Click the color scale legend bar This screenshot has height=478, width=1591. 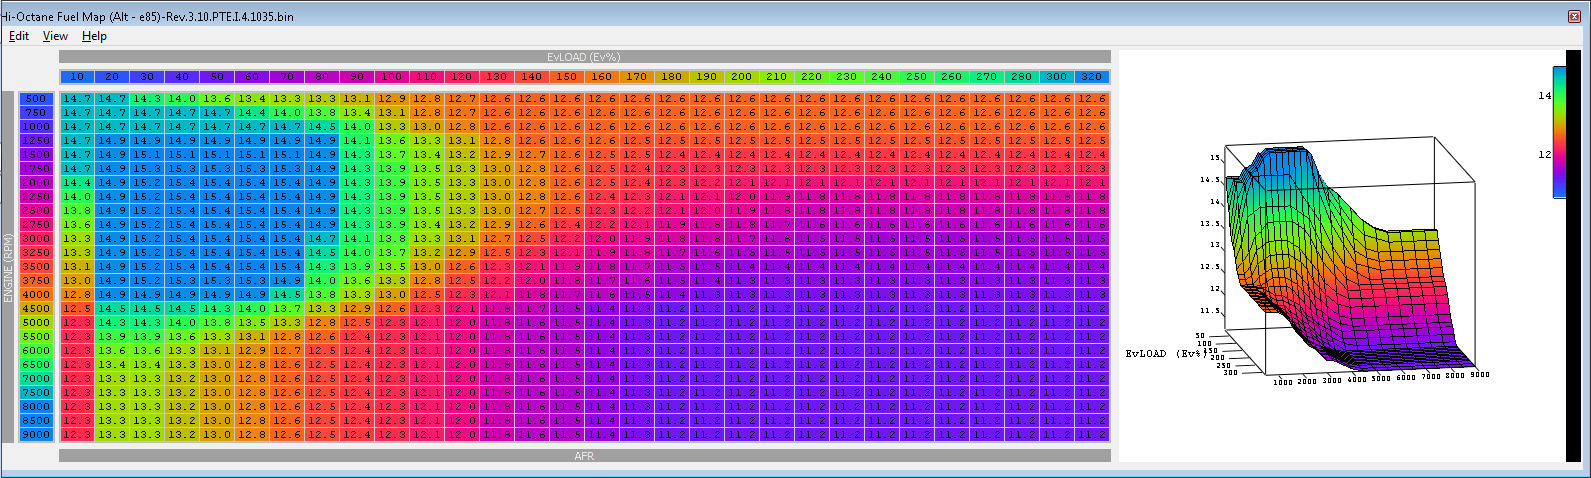tap(1559, 131)
